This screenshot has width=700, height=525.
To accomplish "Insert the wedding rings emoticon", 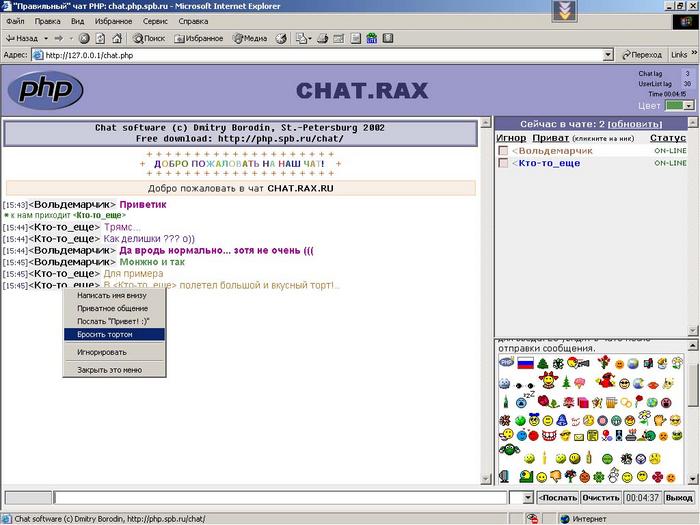I will click(x=626, y=403).
